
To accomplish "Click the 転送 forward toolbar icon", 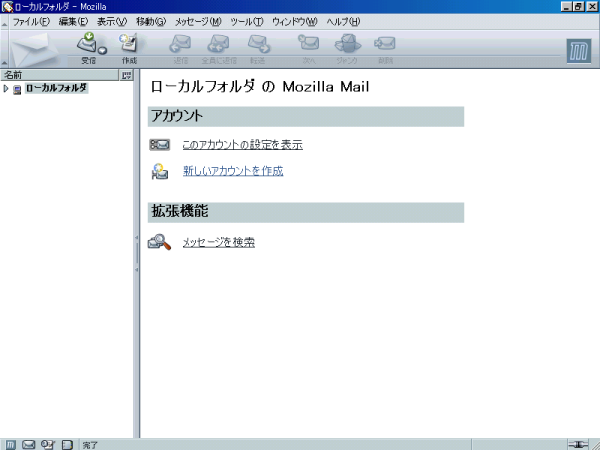I will [258, 44].
